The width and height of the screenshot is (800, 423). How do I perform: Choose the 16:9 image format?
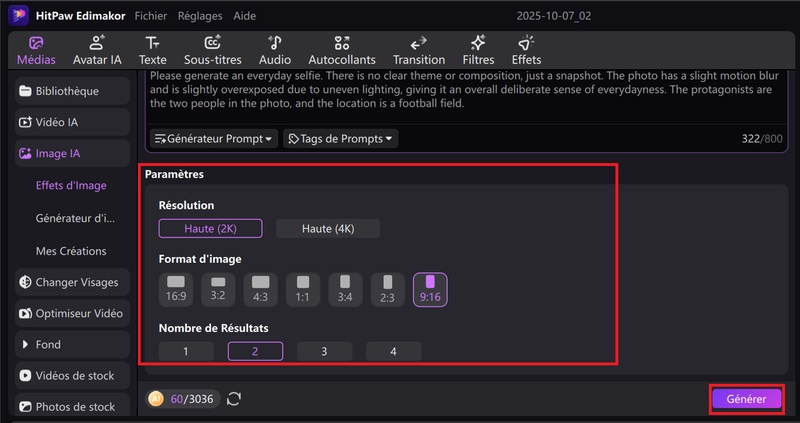(176, 289)
